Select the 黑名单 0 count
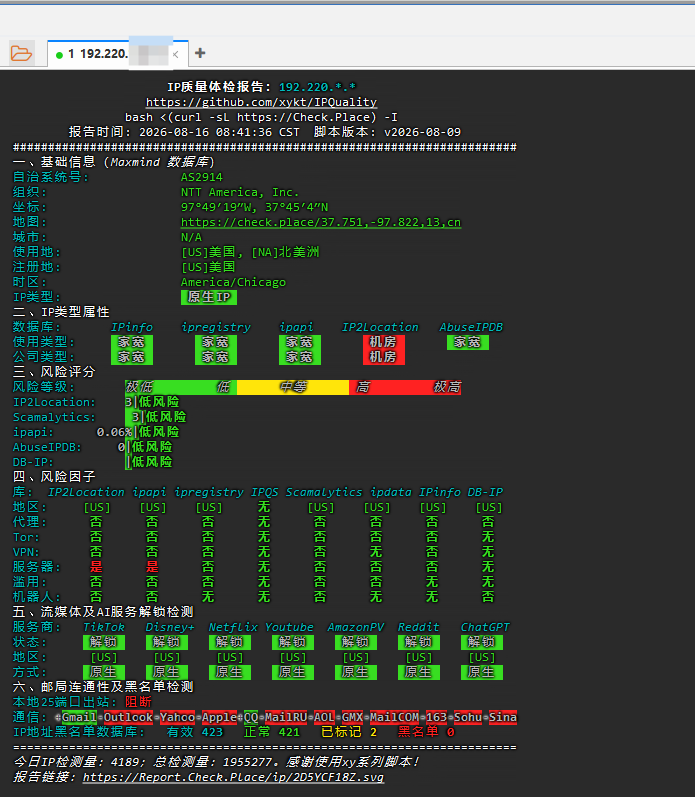This screenshot has width=695, height=797. [x=426, y=732]
